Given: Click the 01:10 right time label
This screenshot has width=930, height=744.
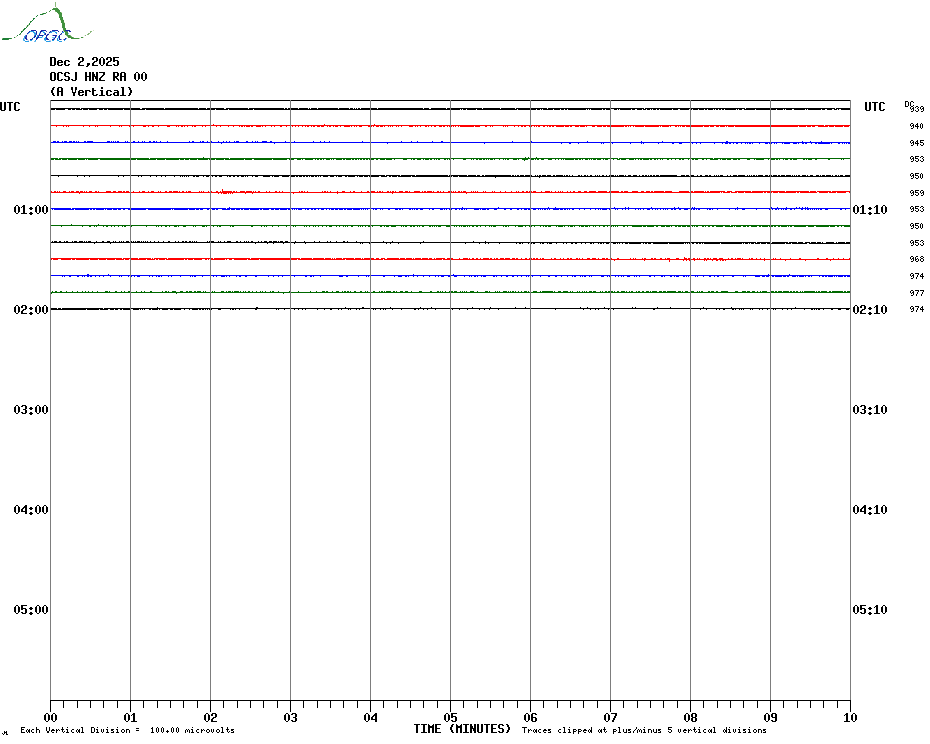Looking at the screenshot, I should point(870,209).
